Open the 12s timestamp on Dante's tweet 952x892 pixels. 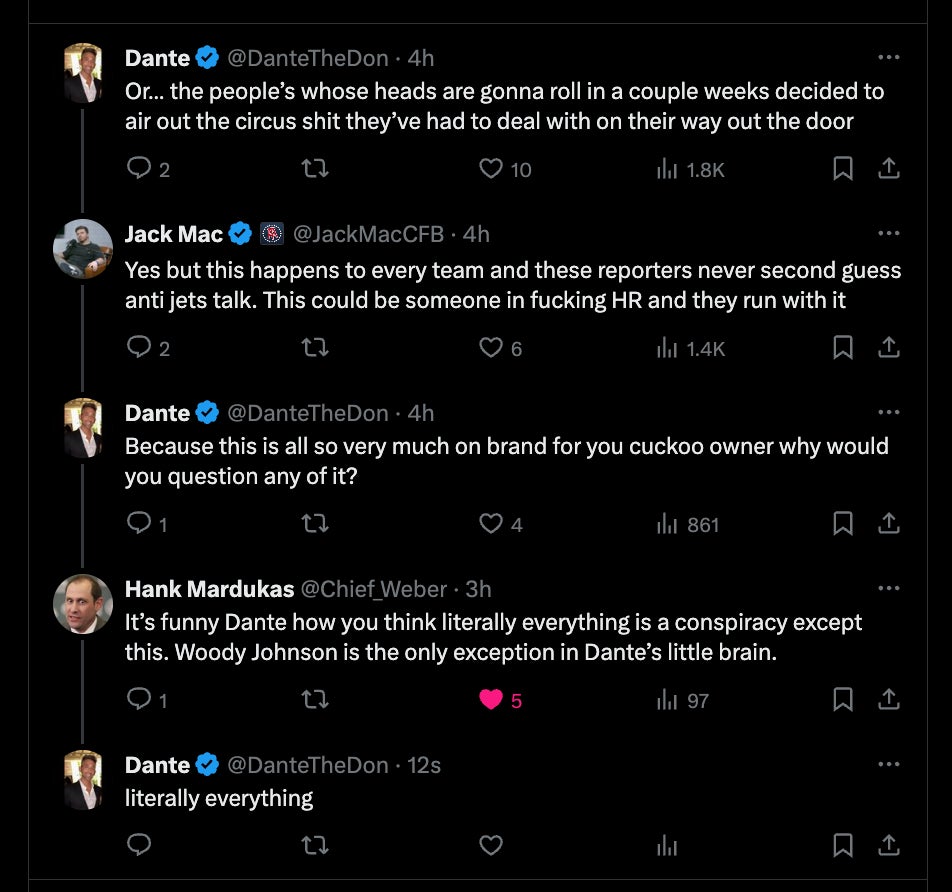(424, 765)
